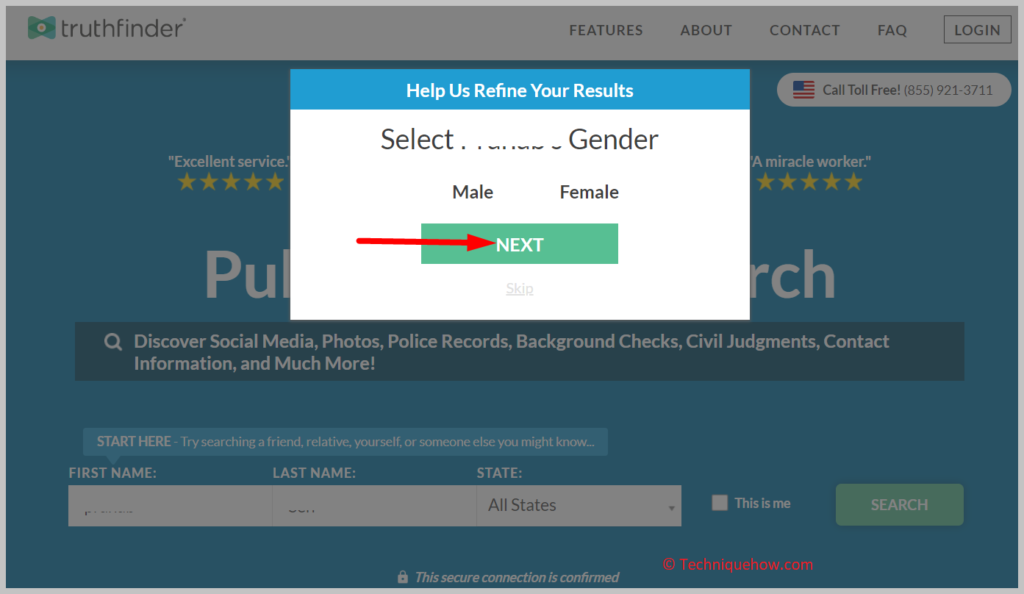Viewport: 1024px width, 594px height.
Task: Click the START HERE tooltip text
Action: pos(345,442)
